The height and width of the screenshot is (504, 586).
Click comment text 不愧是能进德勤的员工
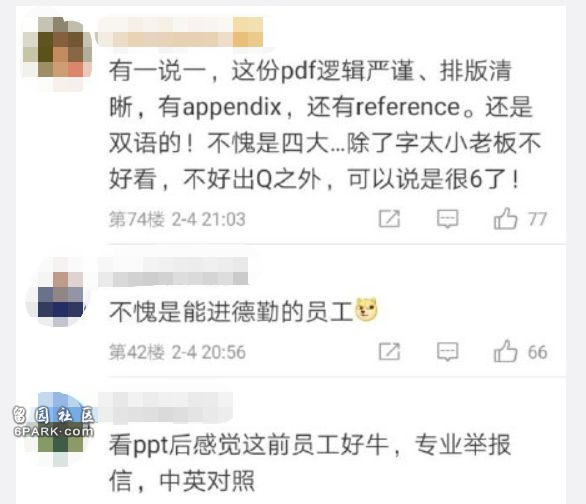coord(231,311)
